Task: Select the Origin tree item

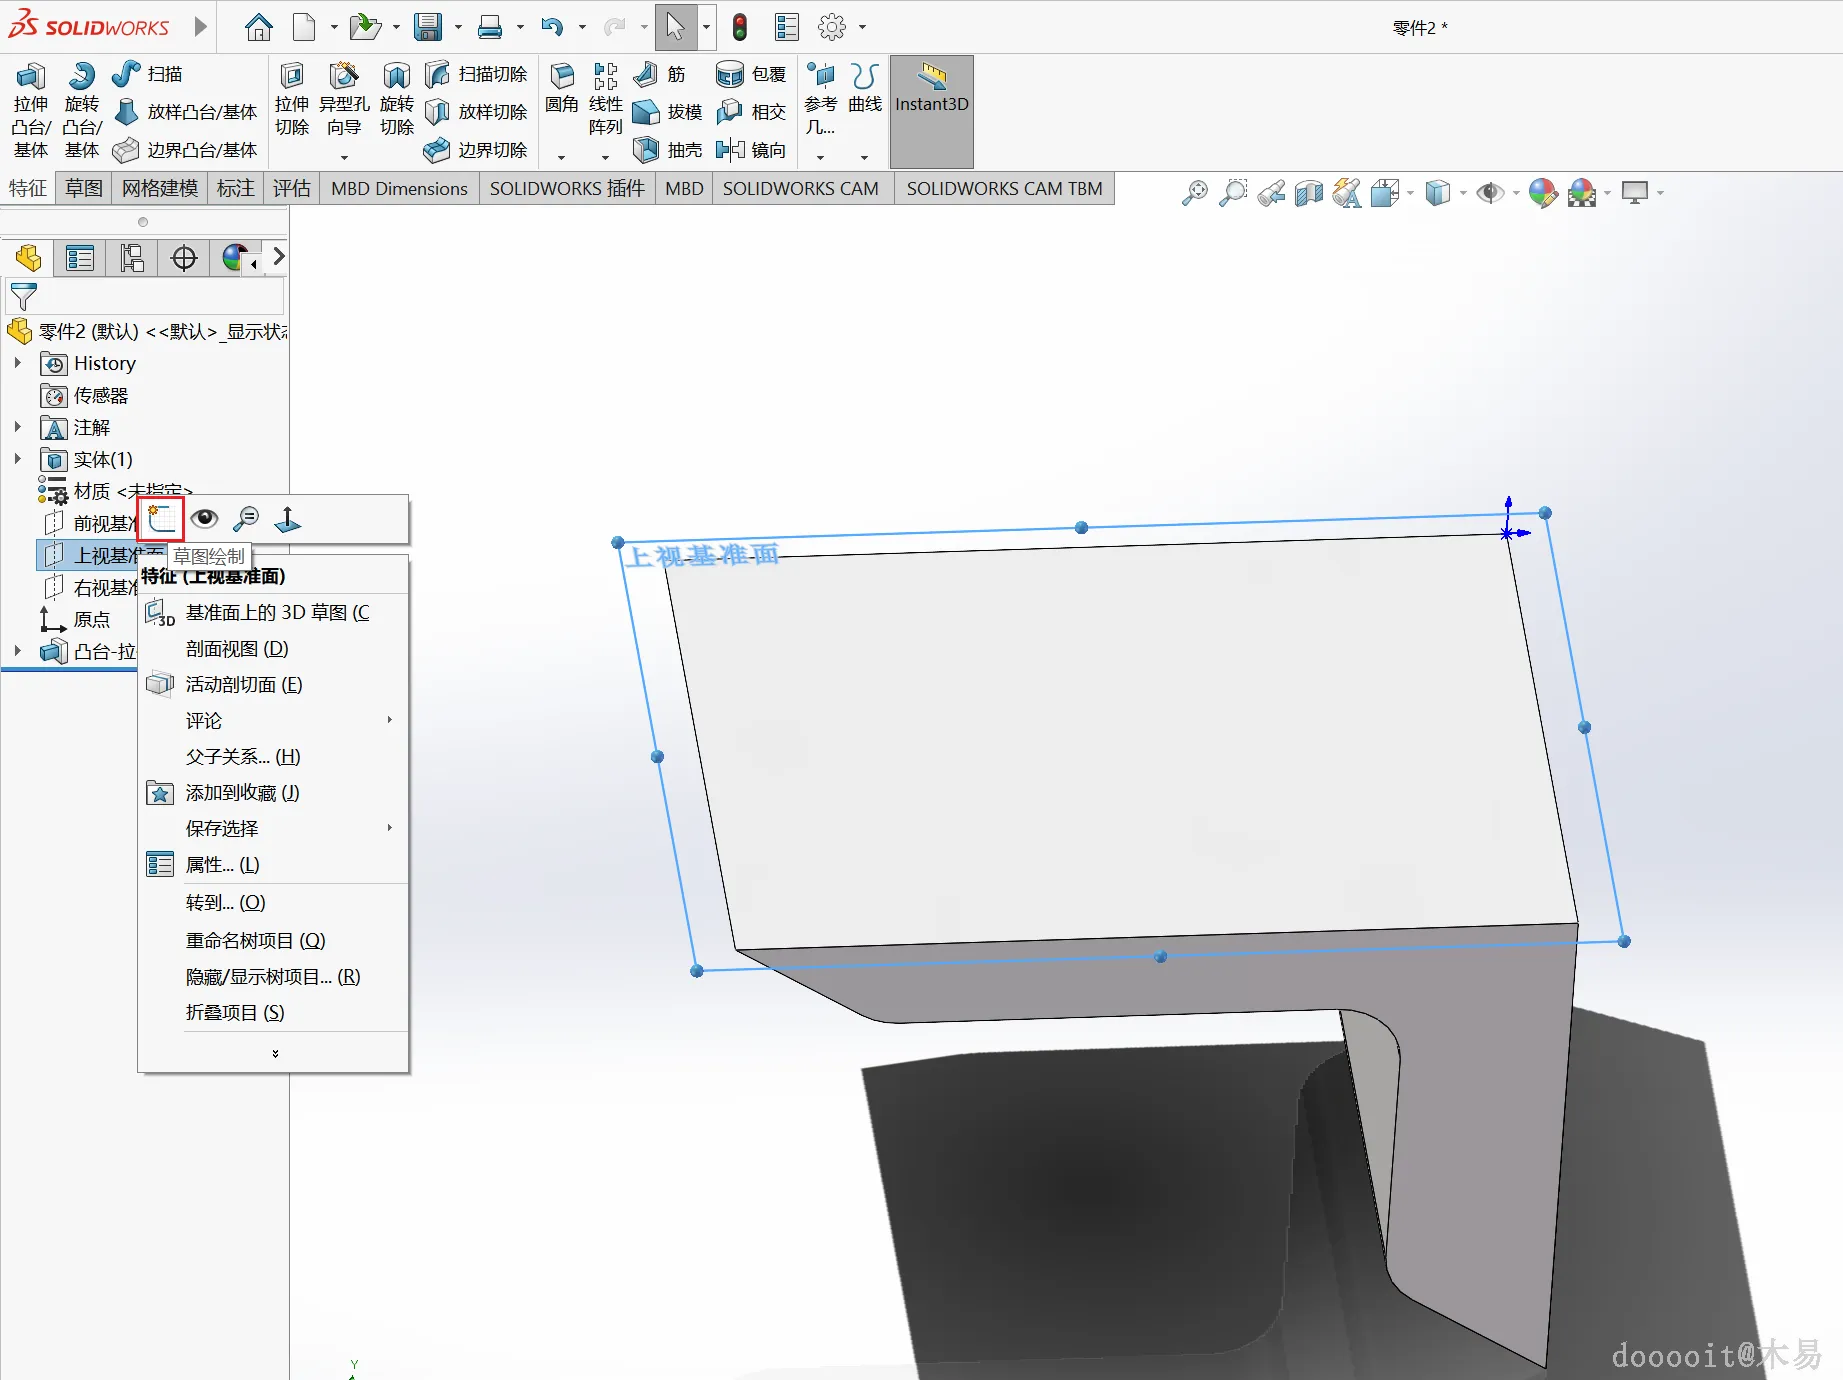Action: point(91,620)
